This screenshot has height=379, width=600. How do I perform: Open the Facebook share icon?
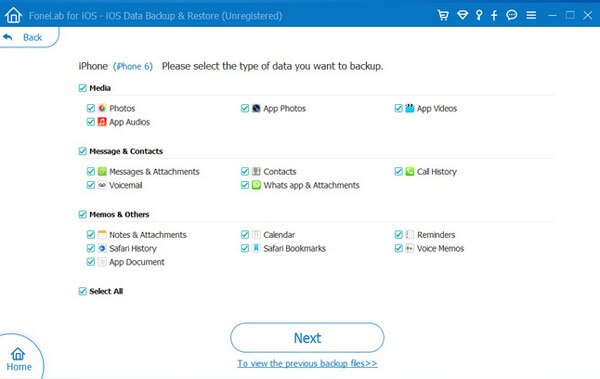click(494, 15)
